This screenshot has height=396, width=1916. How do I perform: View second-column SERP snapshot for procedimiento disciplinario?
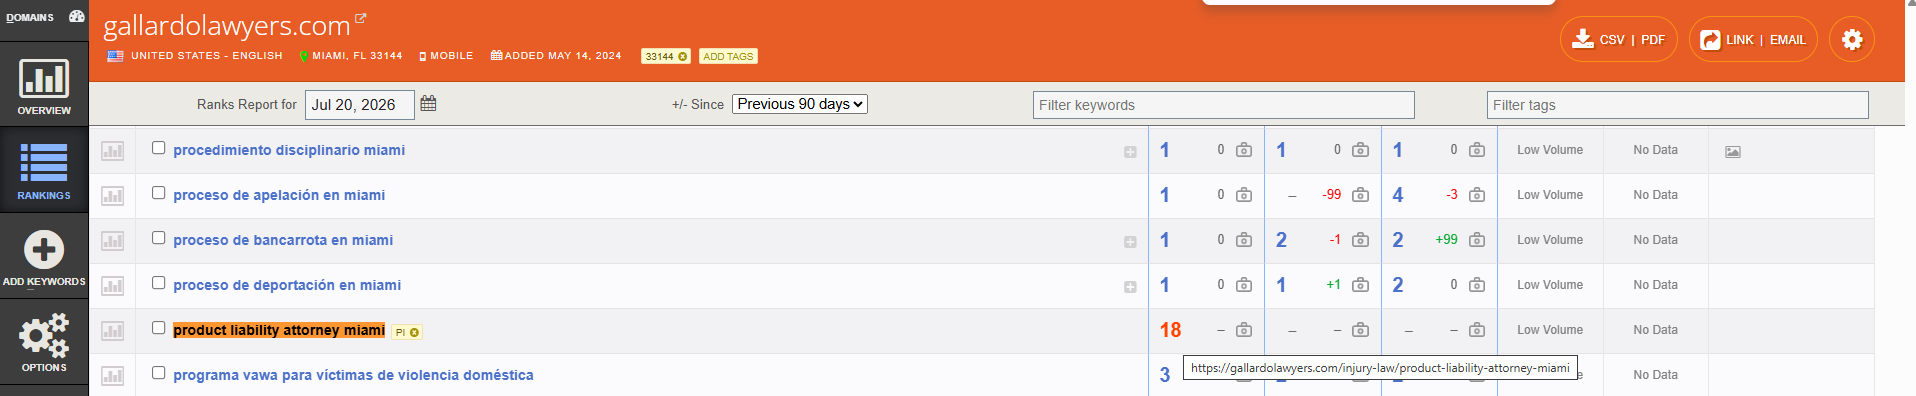pos(1360,150)
